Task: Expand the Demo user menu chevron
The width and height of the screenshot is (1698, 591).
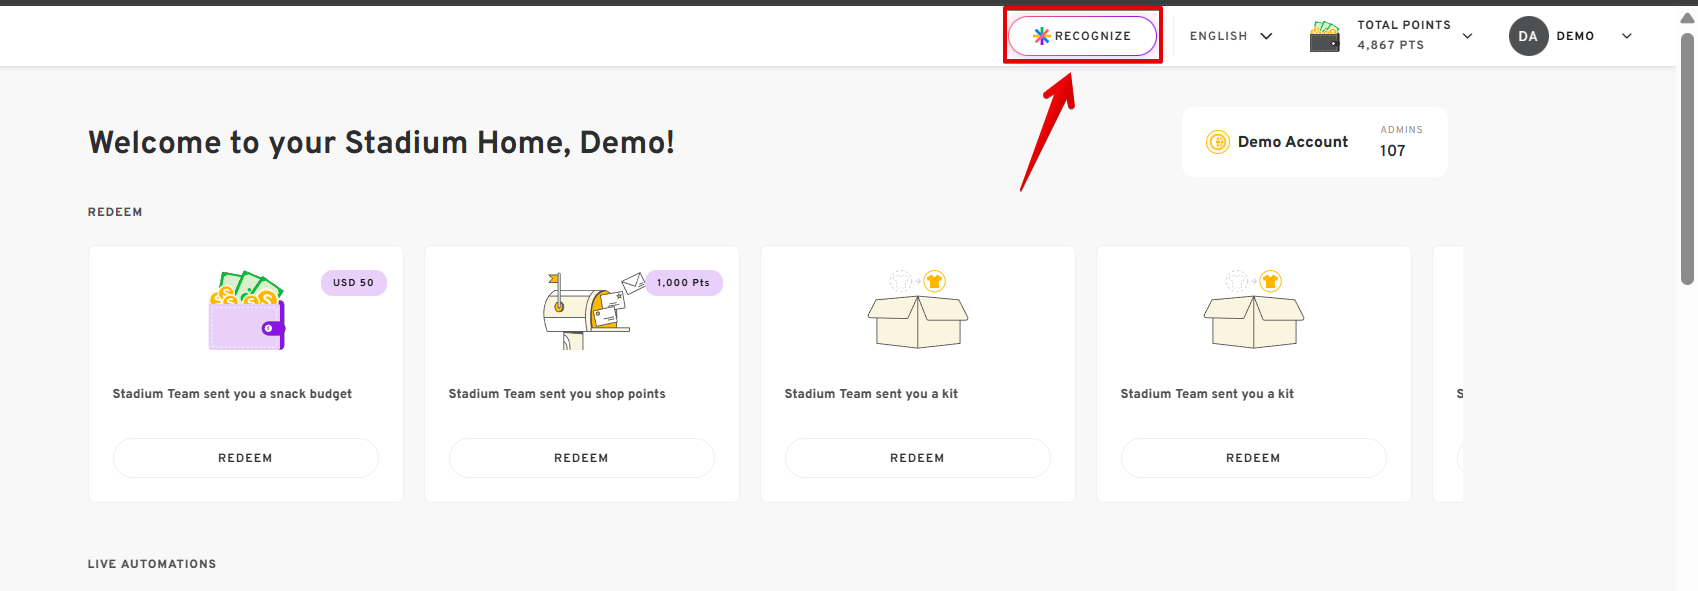Action: click(x=1627, y=36)
